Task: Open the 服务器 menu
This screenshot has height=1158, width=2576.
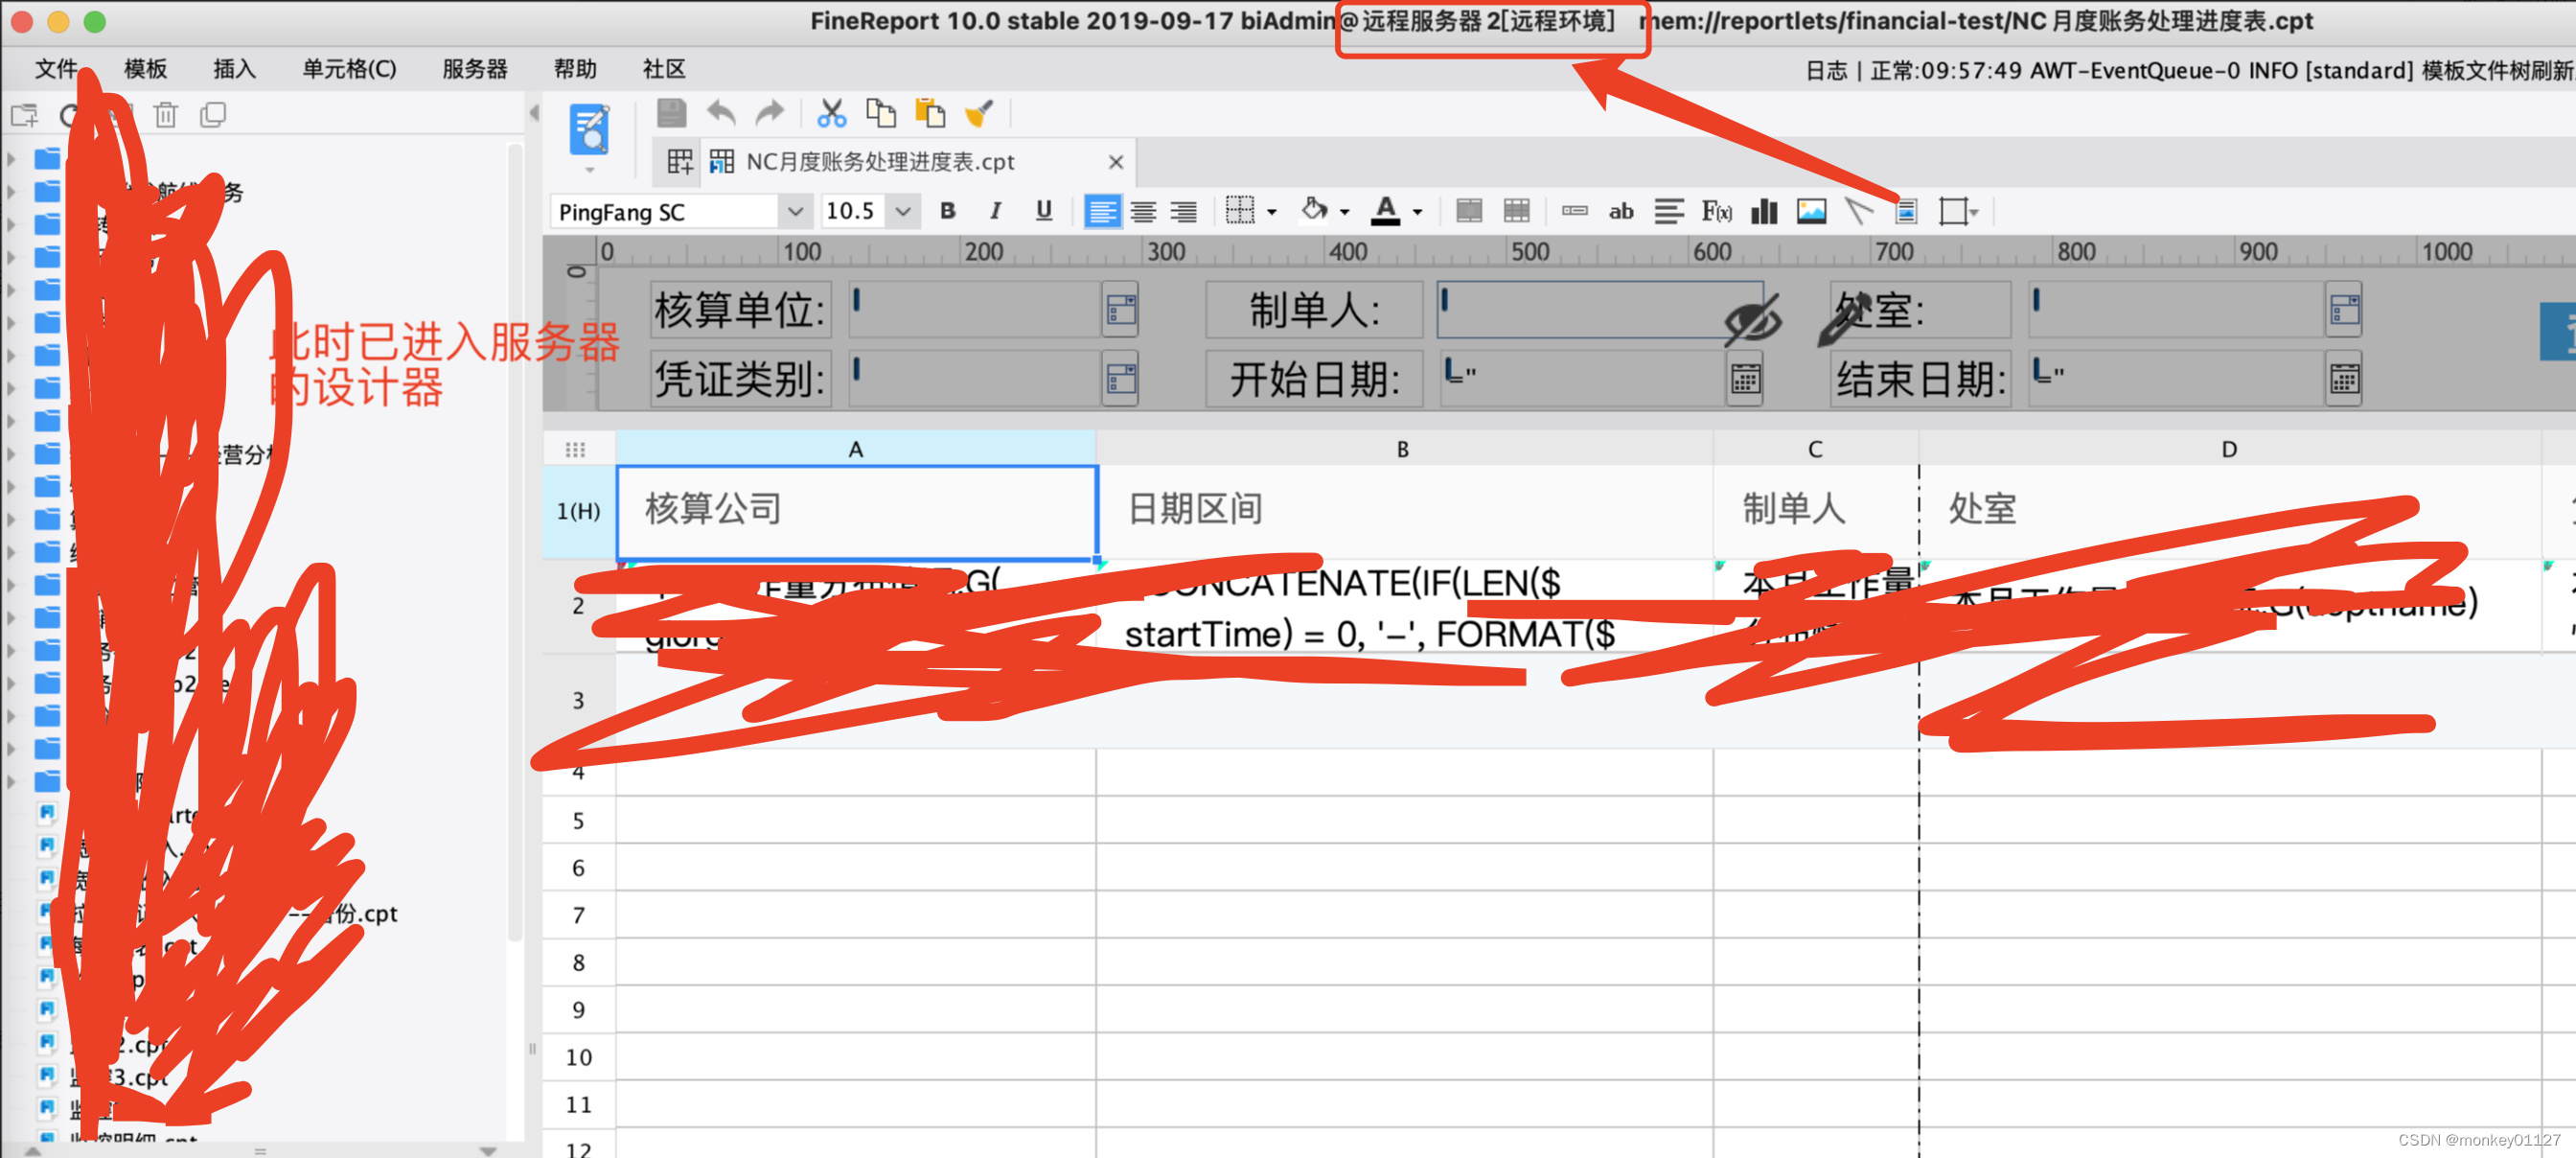Action: tap(475, 69)
